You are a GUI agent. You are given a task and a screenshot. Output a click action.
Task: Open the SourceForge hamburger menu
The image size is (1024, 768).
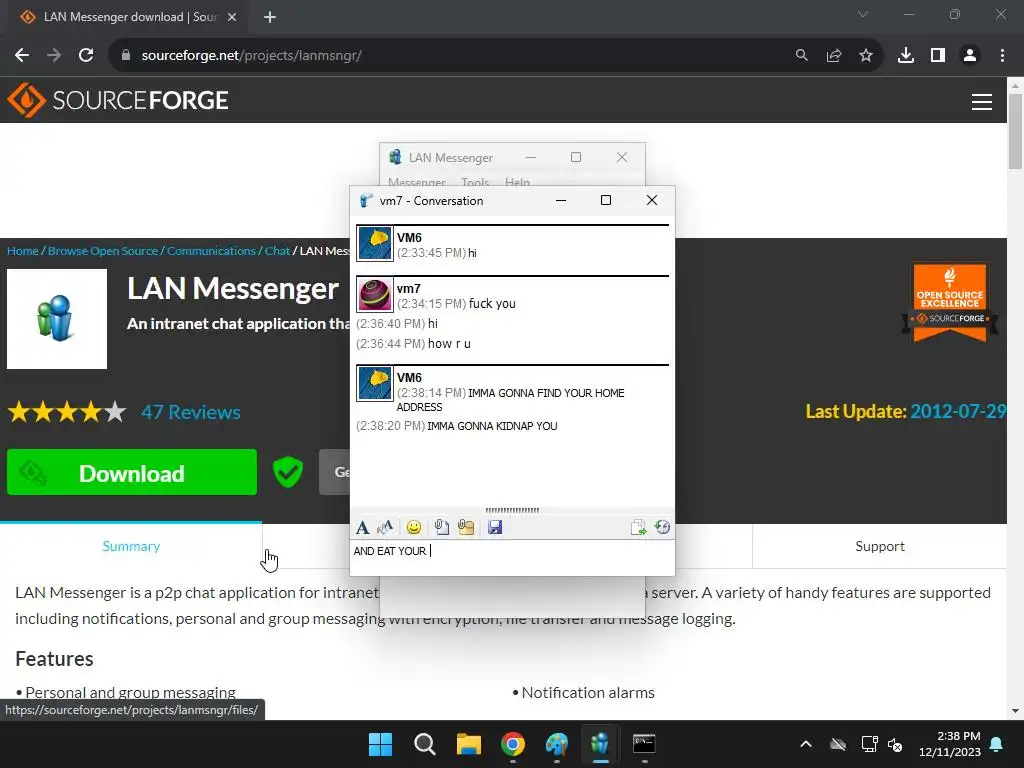[982, 102]
